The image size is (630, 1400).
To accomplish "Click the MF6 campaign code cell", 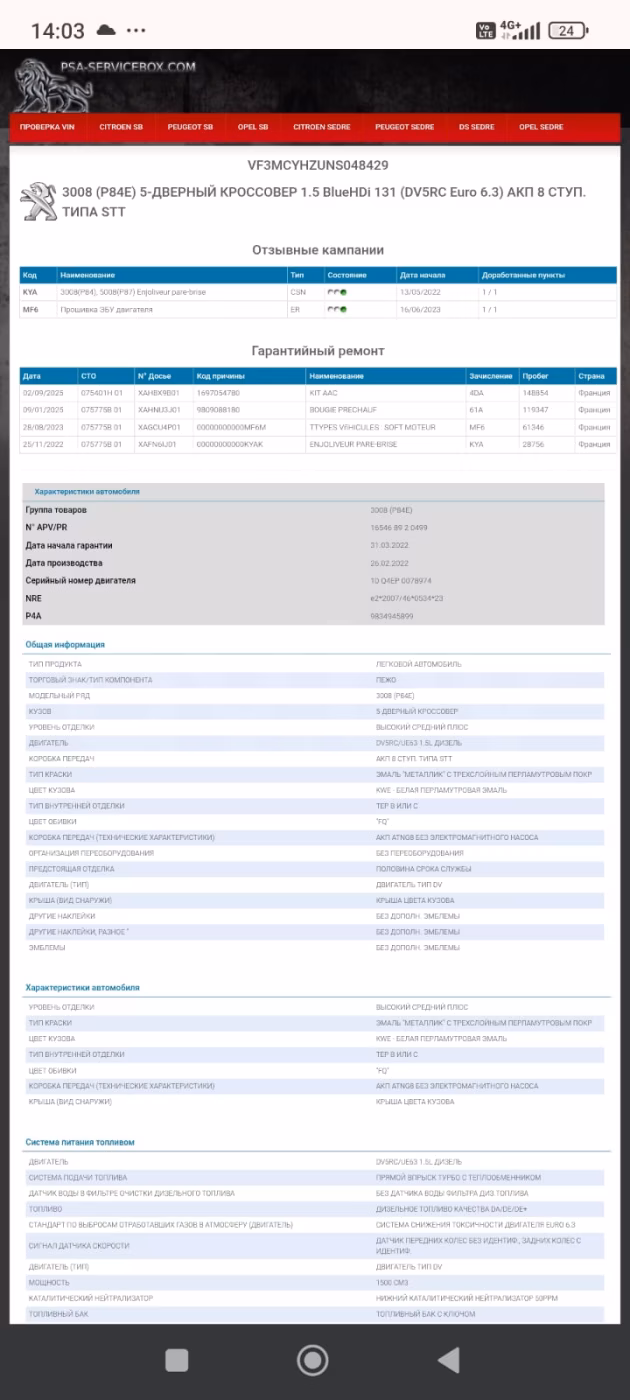I will click(30, 309).
